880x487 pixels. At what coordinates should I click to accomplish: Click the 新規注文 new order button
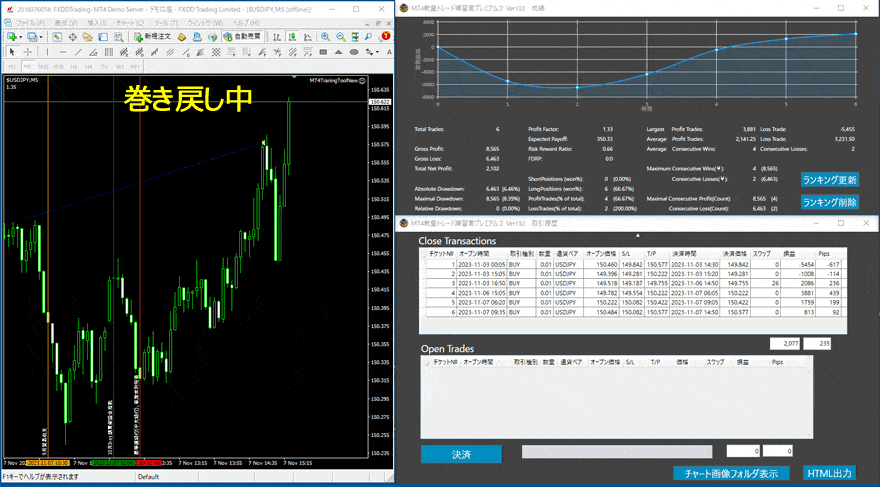click(157, 36)
